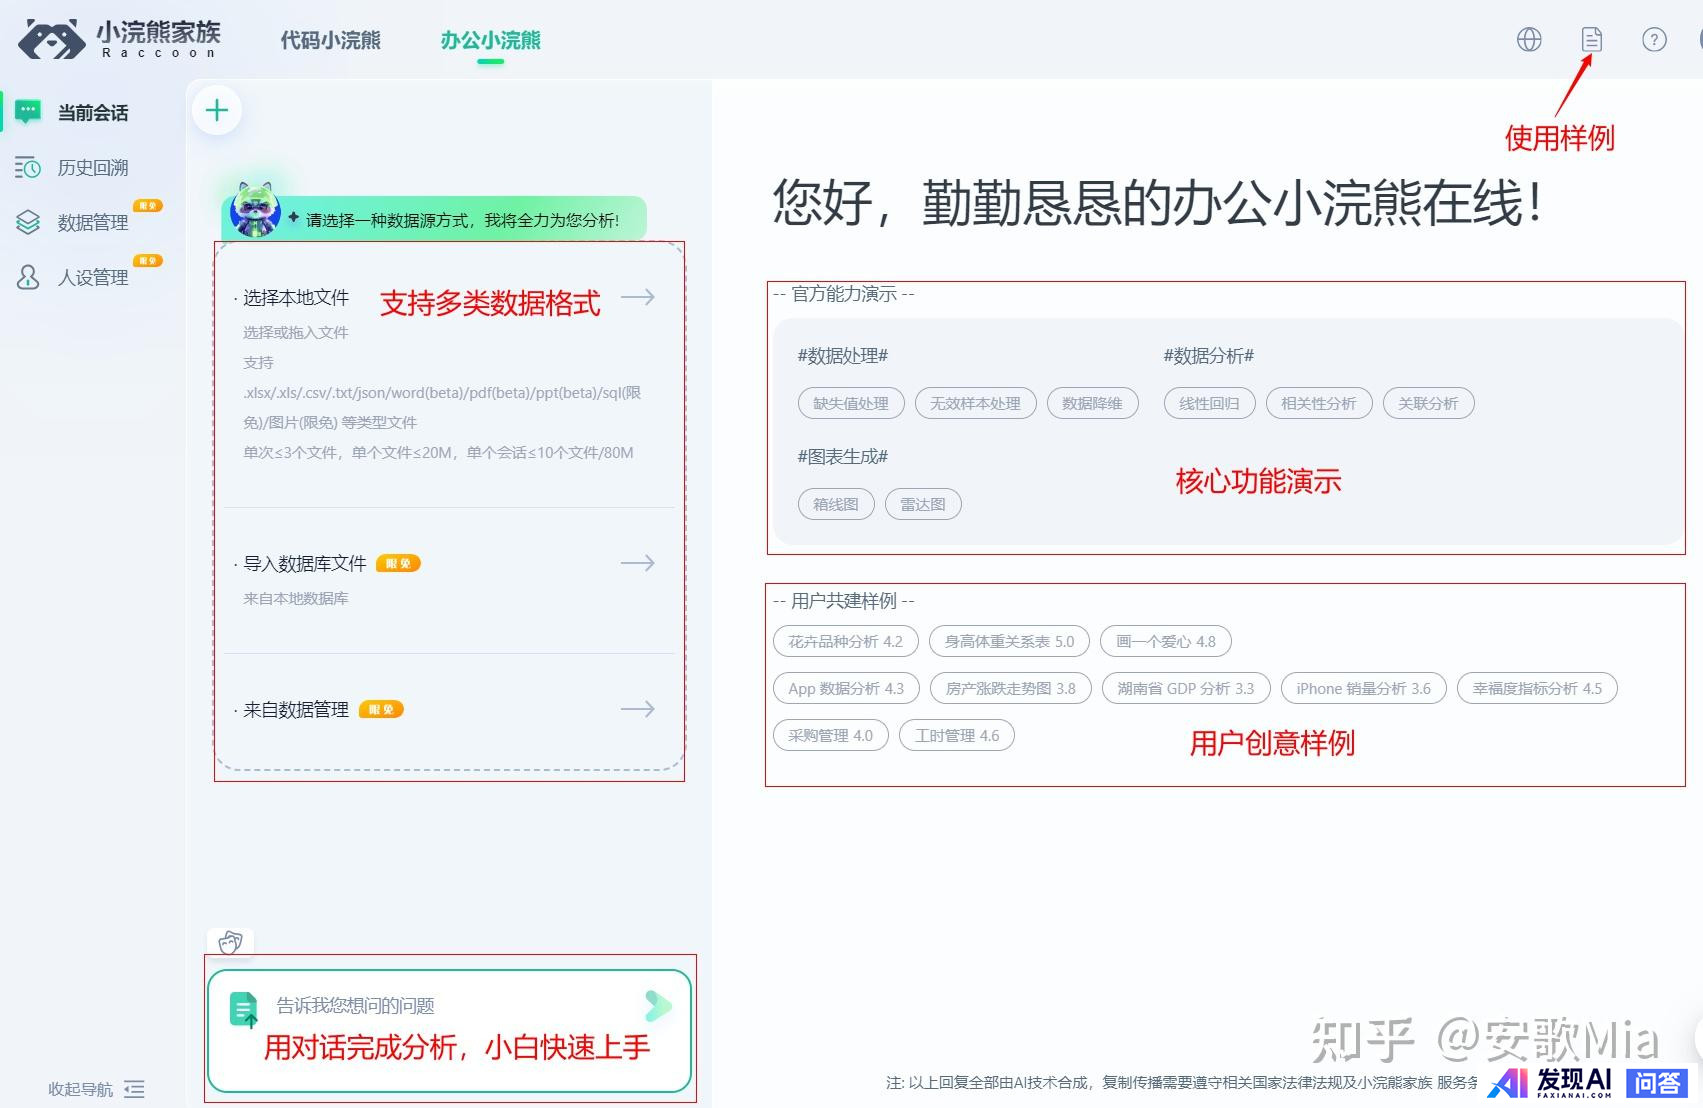The image size is (1703, 1108).
Task: Expand the 来自数据管理 option arrow
Action: click(x=637, y=709)
